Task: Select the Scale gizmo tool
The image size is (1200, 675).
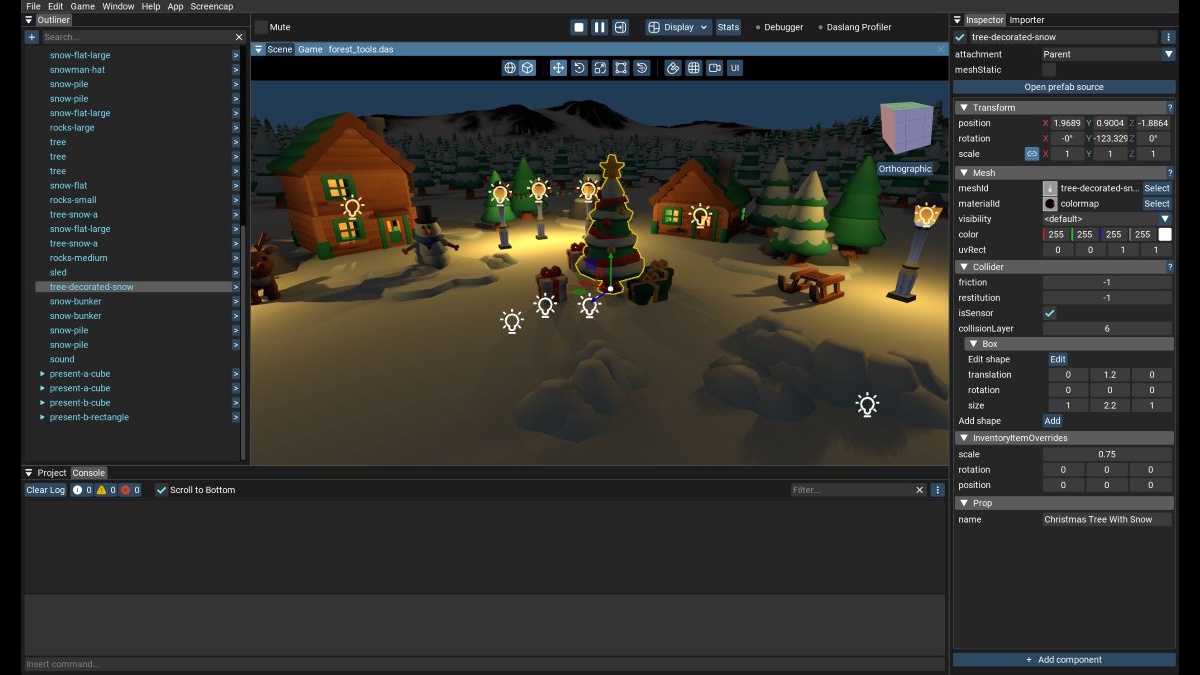Action: tap(600, 68)
